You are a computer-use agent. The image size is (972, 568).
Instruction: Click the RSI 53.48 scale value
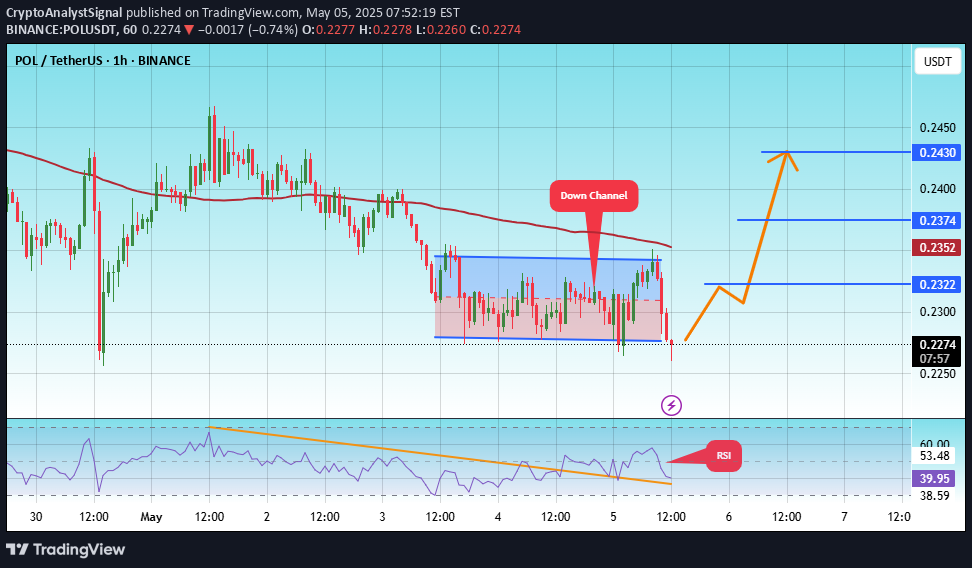(x=934, y=456)
